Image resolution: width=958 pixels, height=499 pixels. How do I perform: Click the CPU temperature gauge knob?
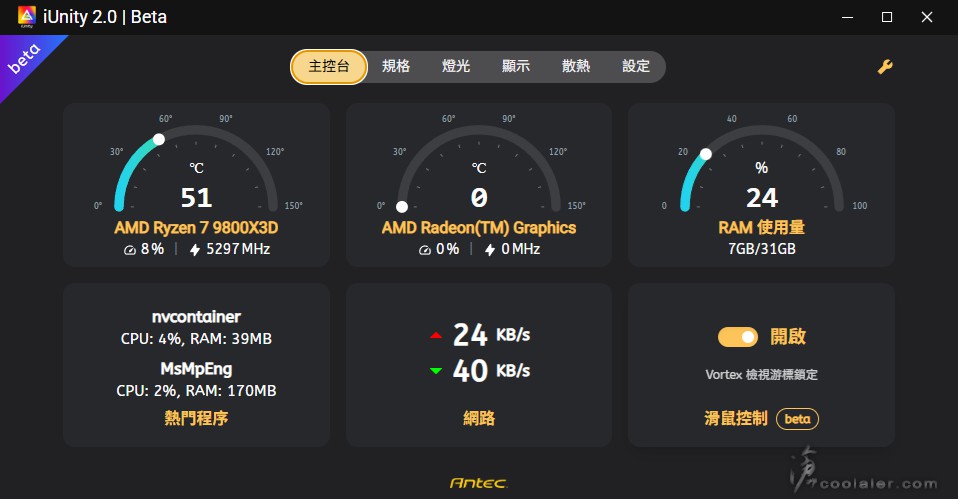tap(159, 141)
